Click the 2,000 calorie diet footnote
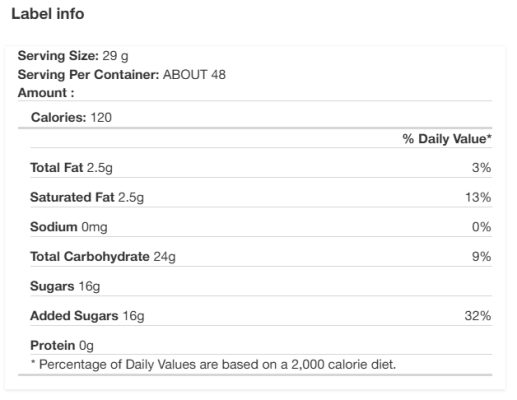The height and width of the screenshot is (400, 517). tap(213, 364)
